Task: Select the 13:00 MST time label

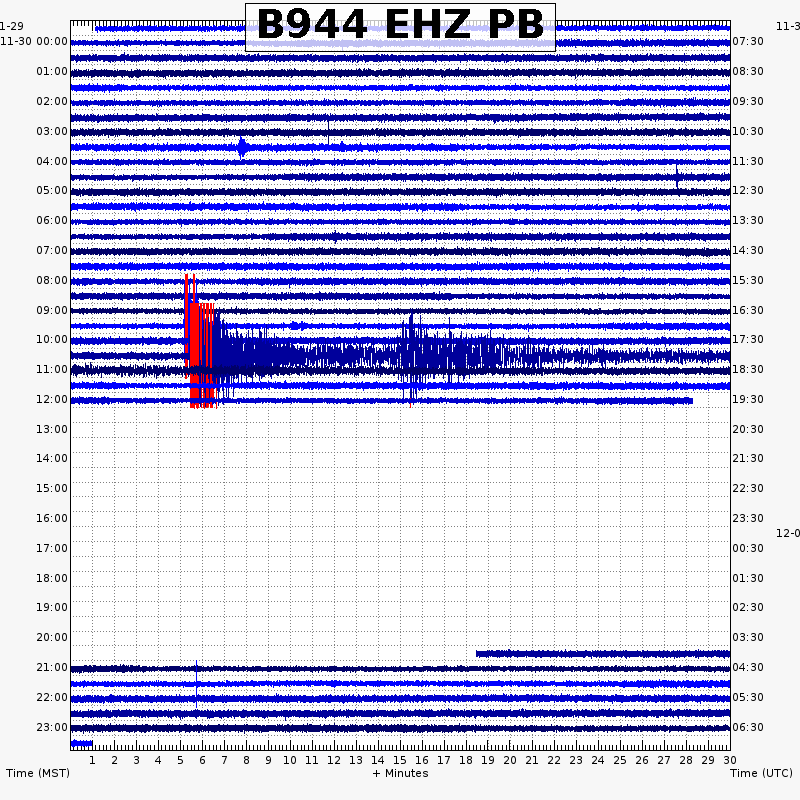Action: click(x=52, y=430)
